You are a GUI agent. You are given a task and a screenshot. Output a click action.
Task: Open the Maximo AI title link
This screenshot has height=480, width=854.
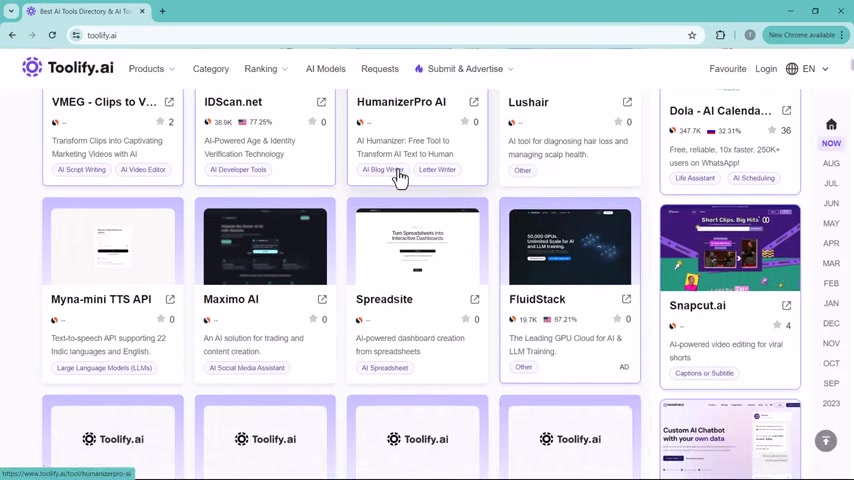231,299
